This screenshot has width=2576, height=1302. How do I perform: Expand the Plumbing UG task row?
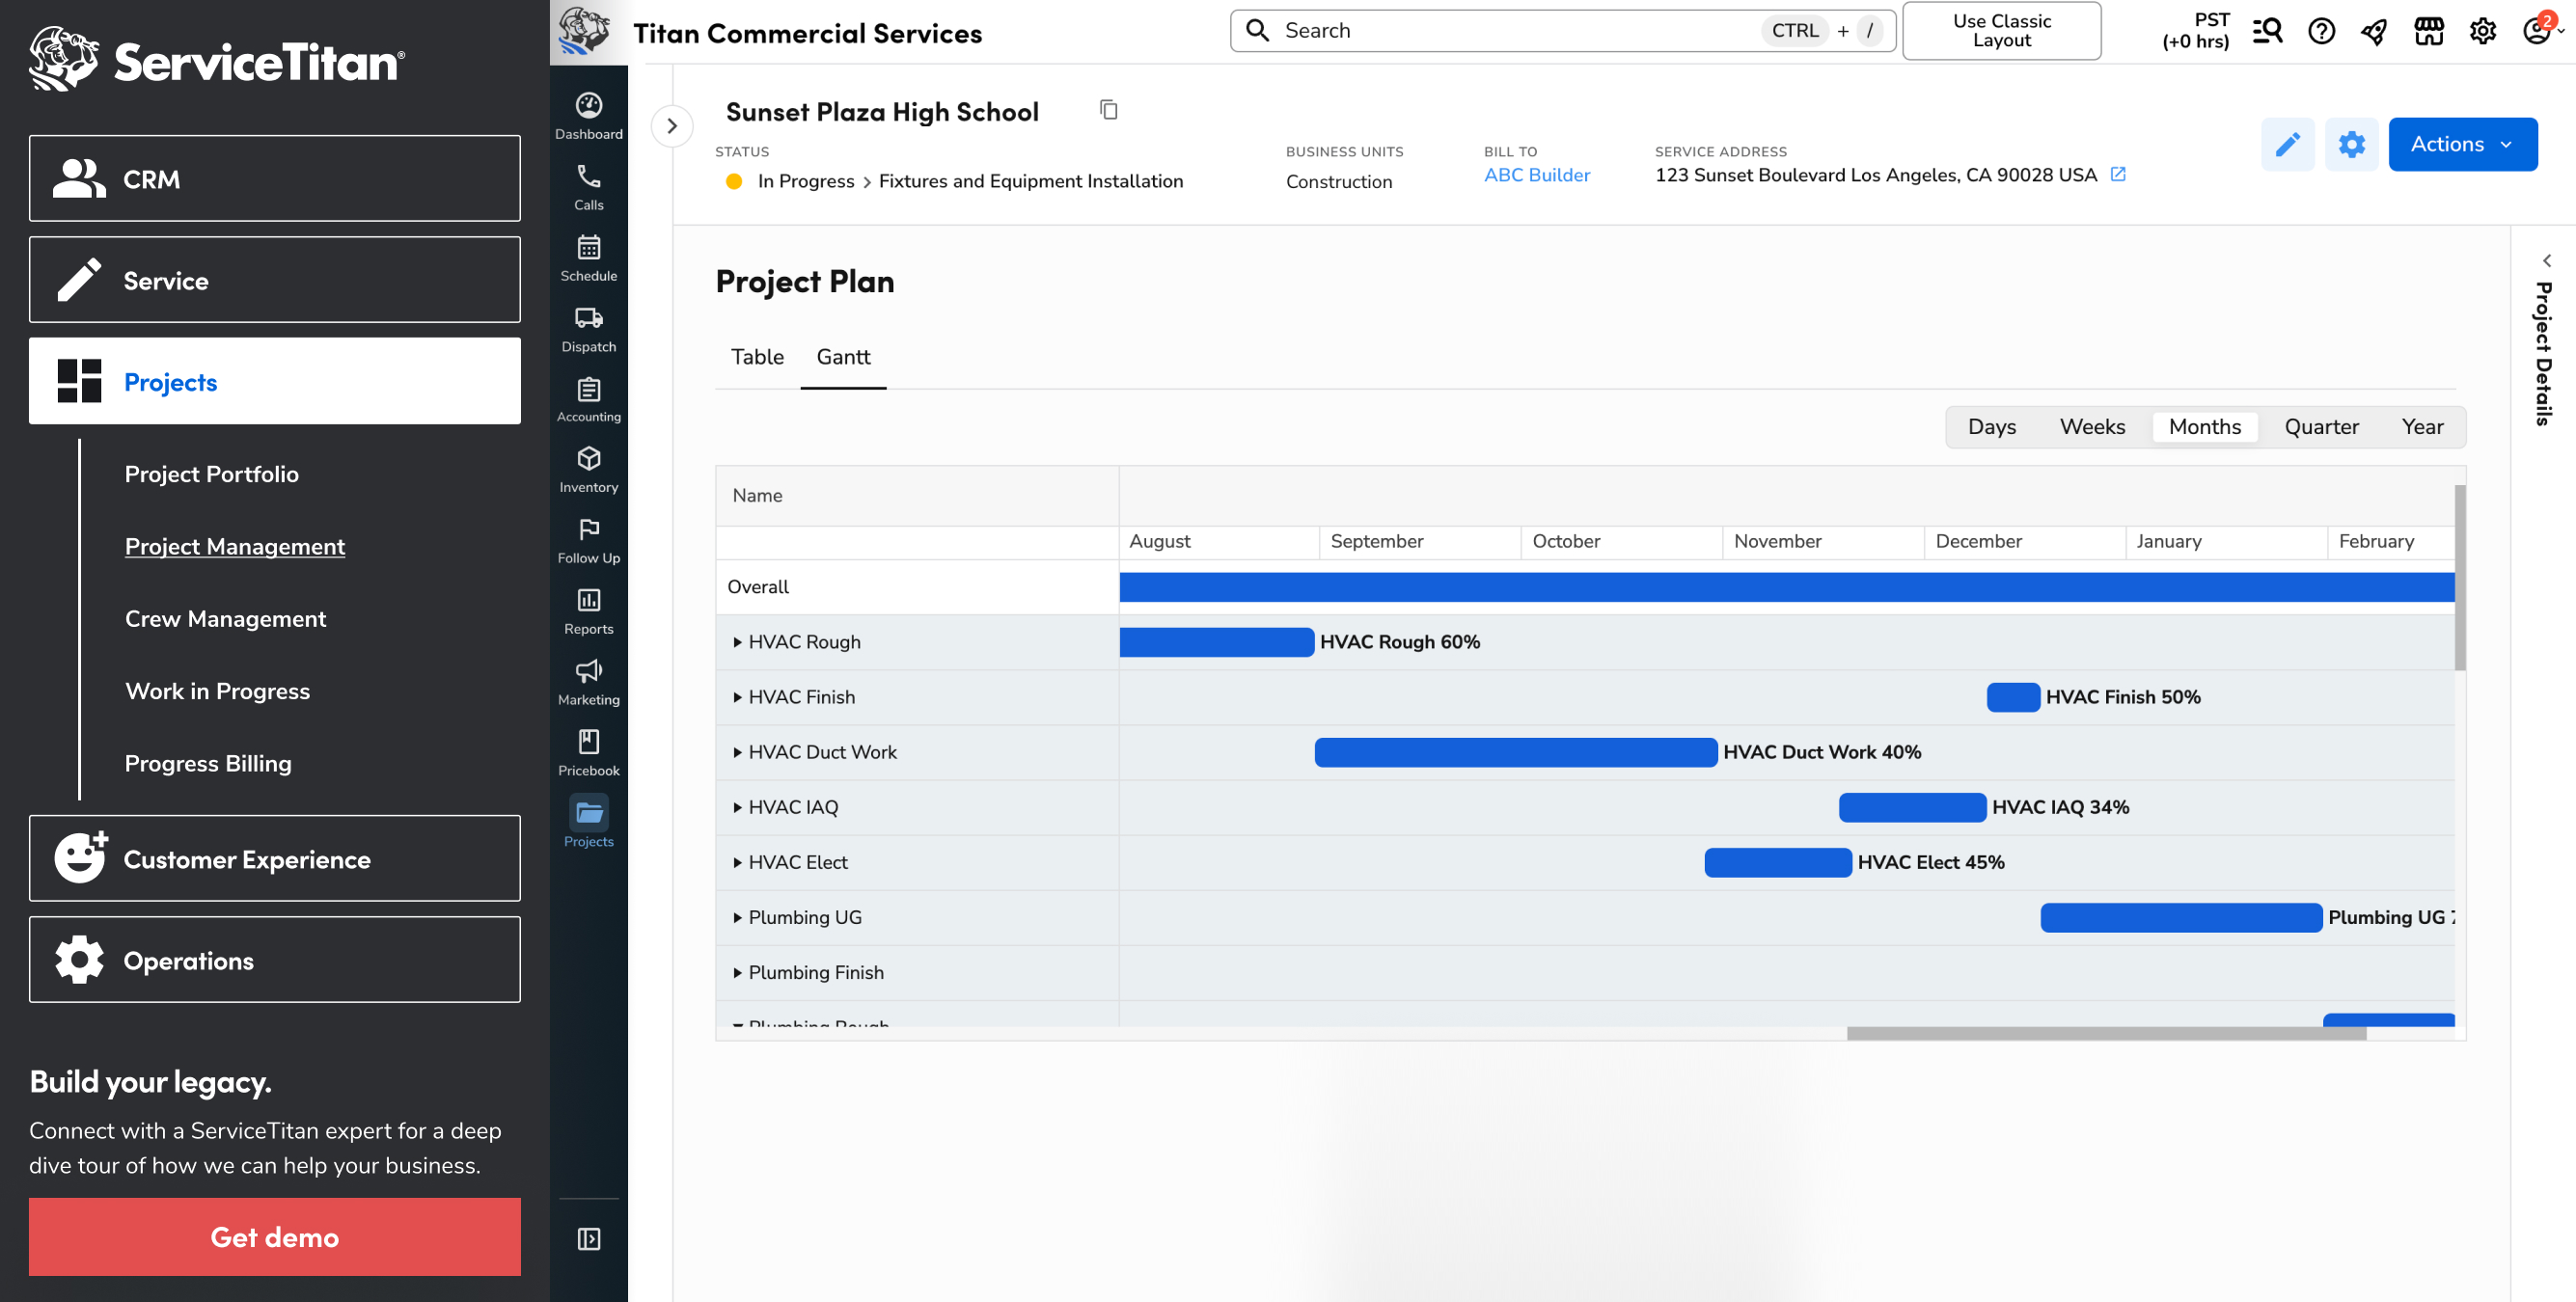(x=737, y=917)
